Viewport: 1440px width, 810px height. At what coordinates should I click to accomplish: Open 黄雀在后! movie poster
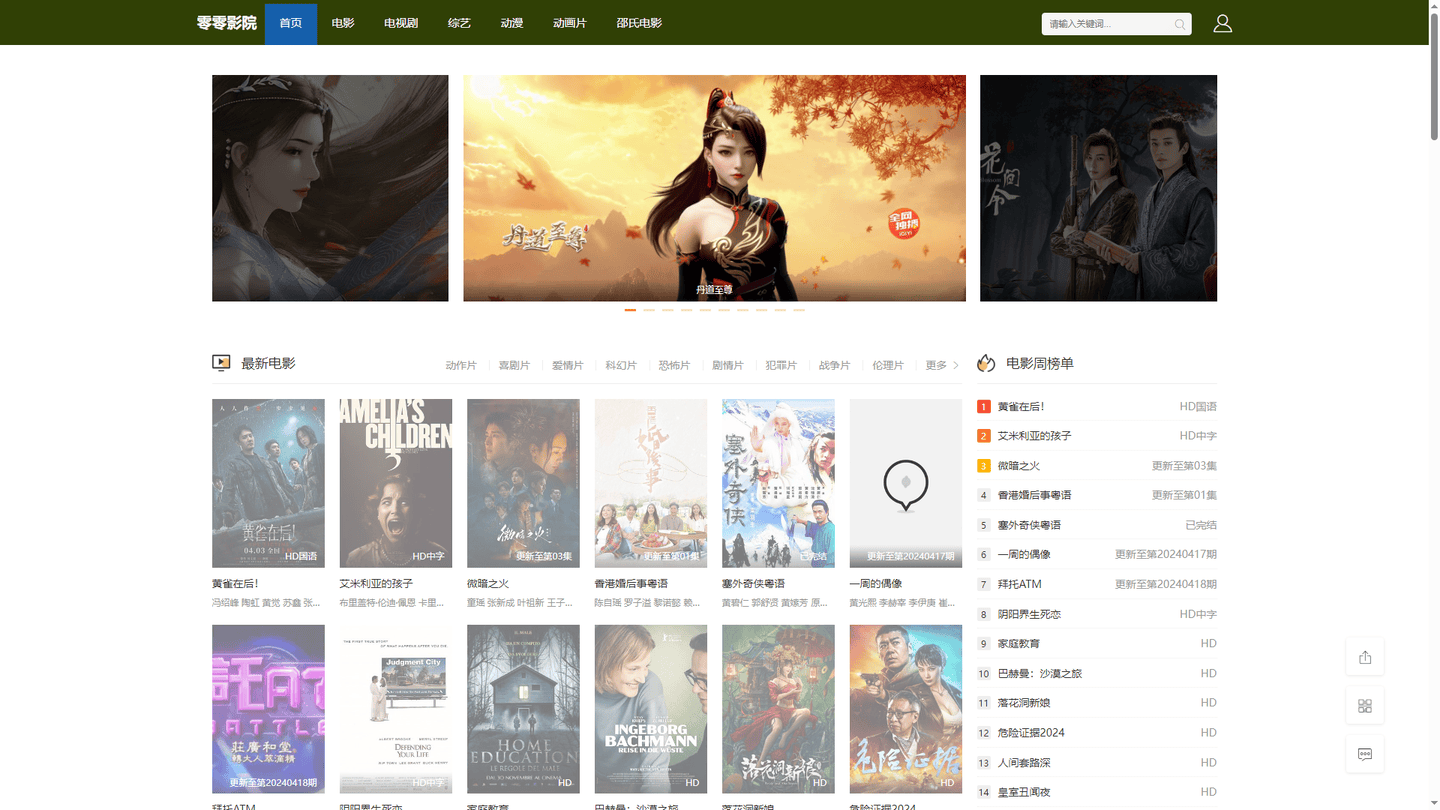point(268,483)
